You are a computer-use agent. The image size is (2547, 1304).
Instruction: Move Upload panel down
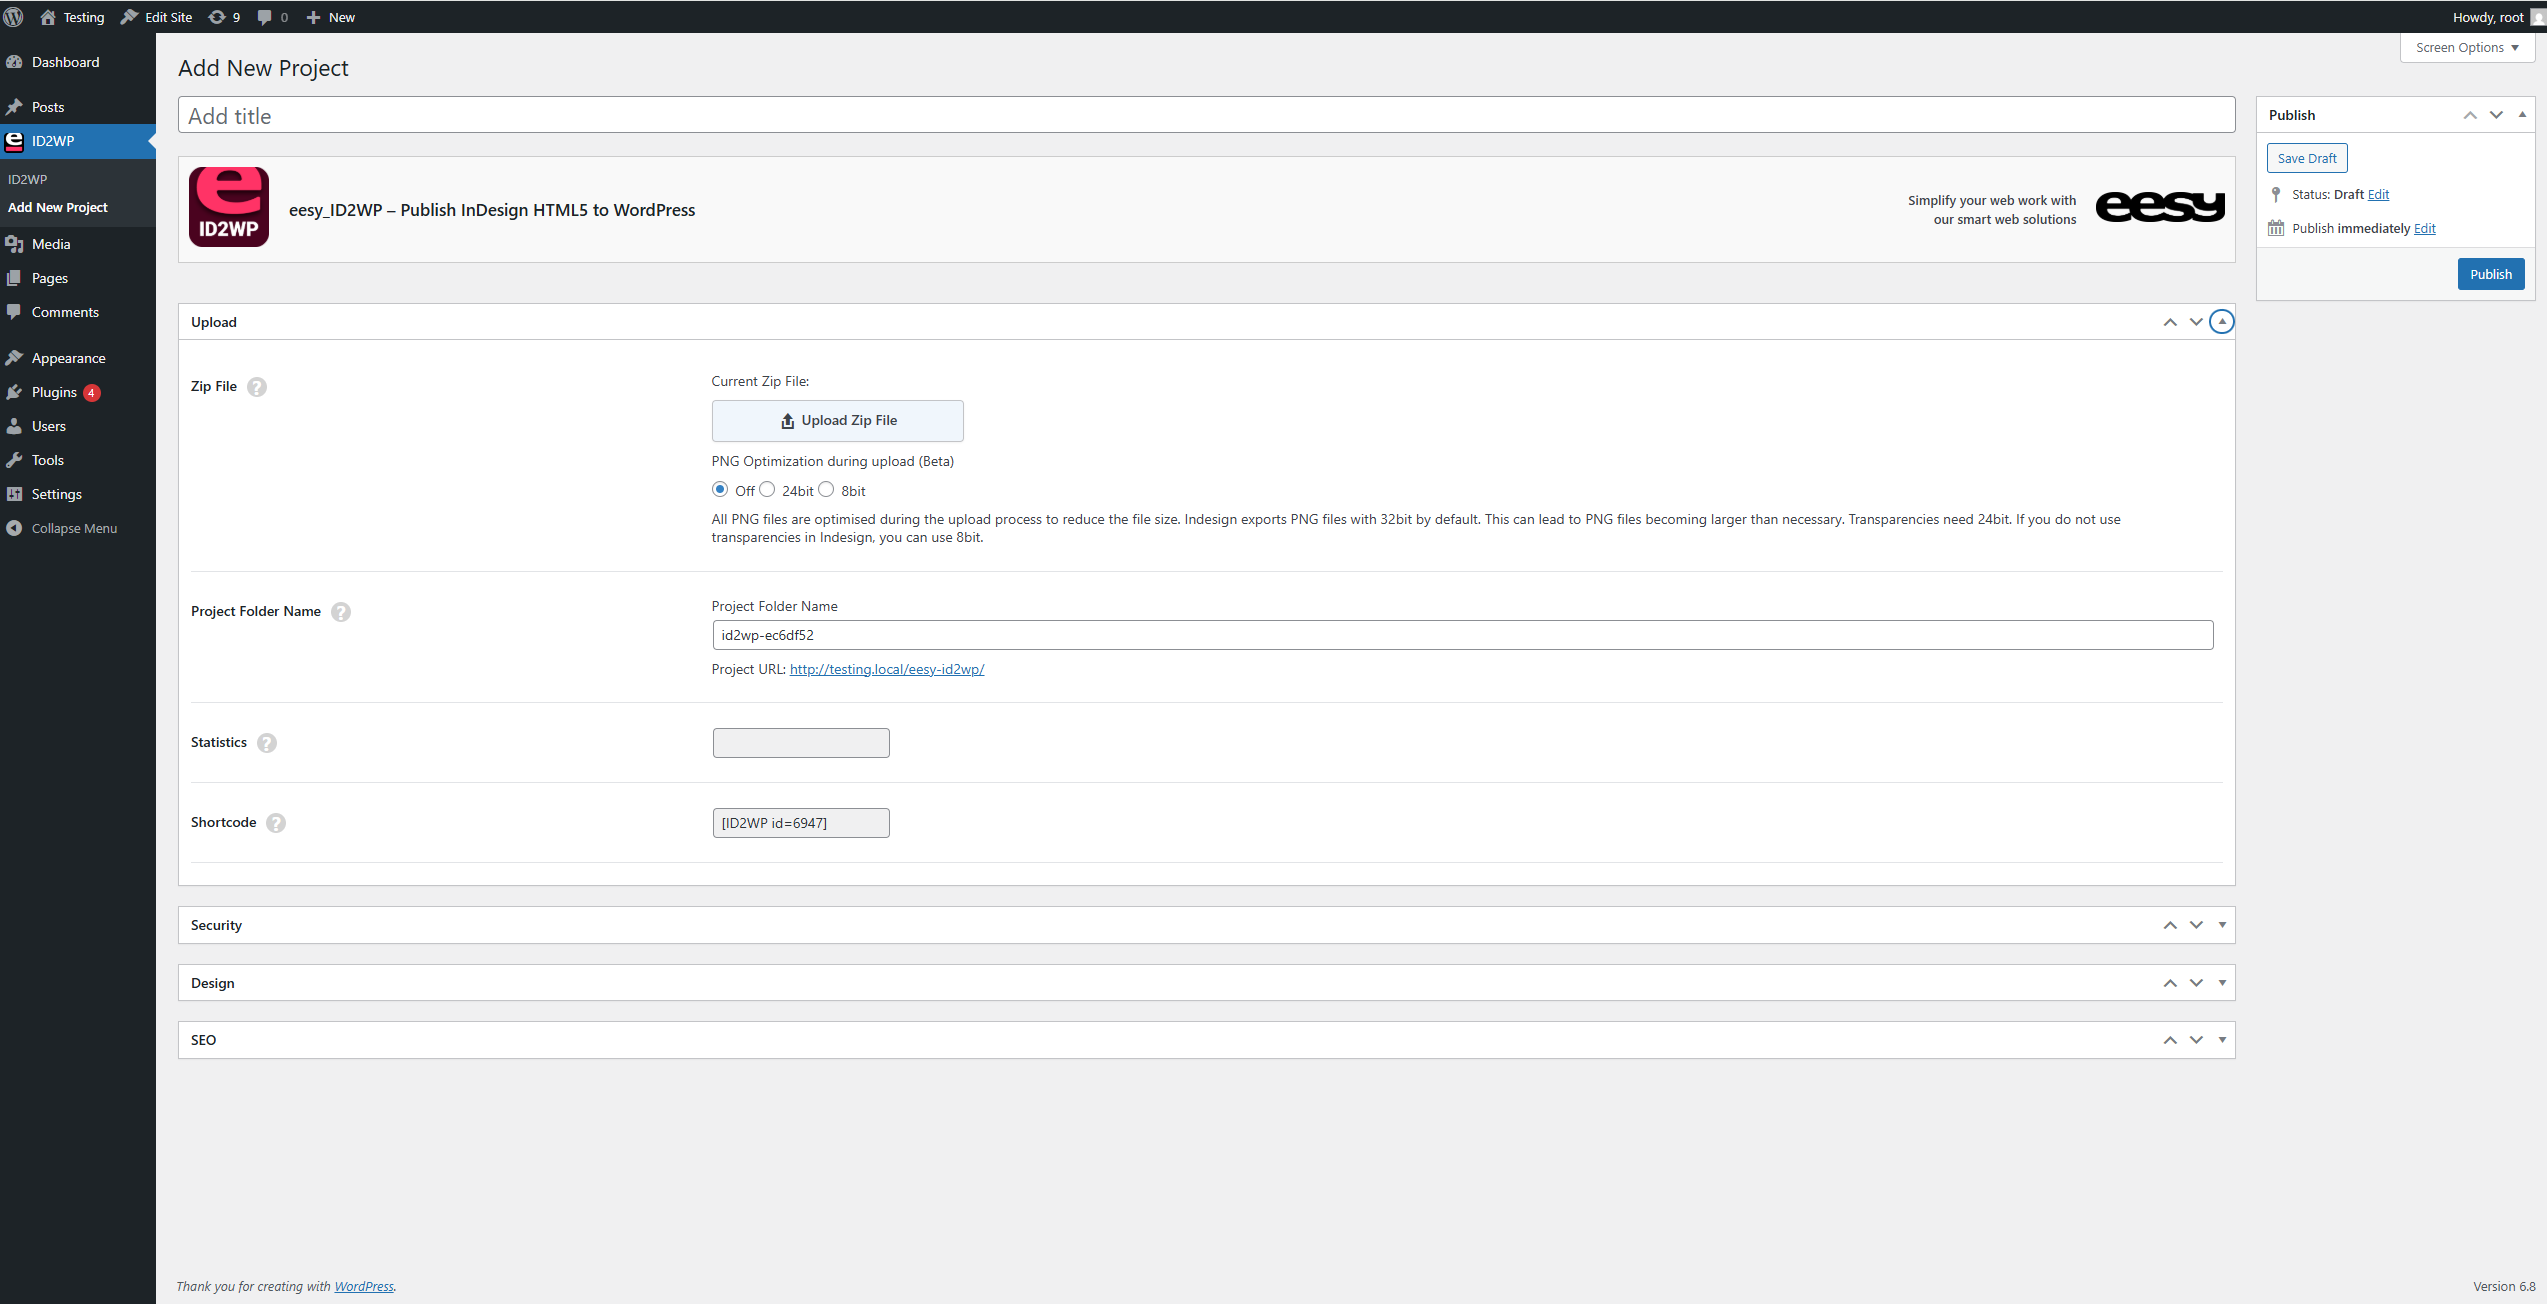pos(2196,322)
